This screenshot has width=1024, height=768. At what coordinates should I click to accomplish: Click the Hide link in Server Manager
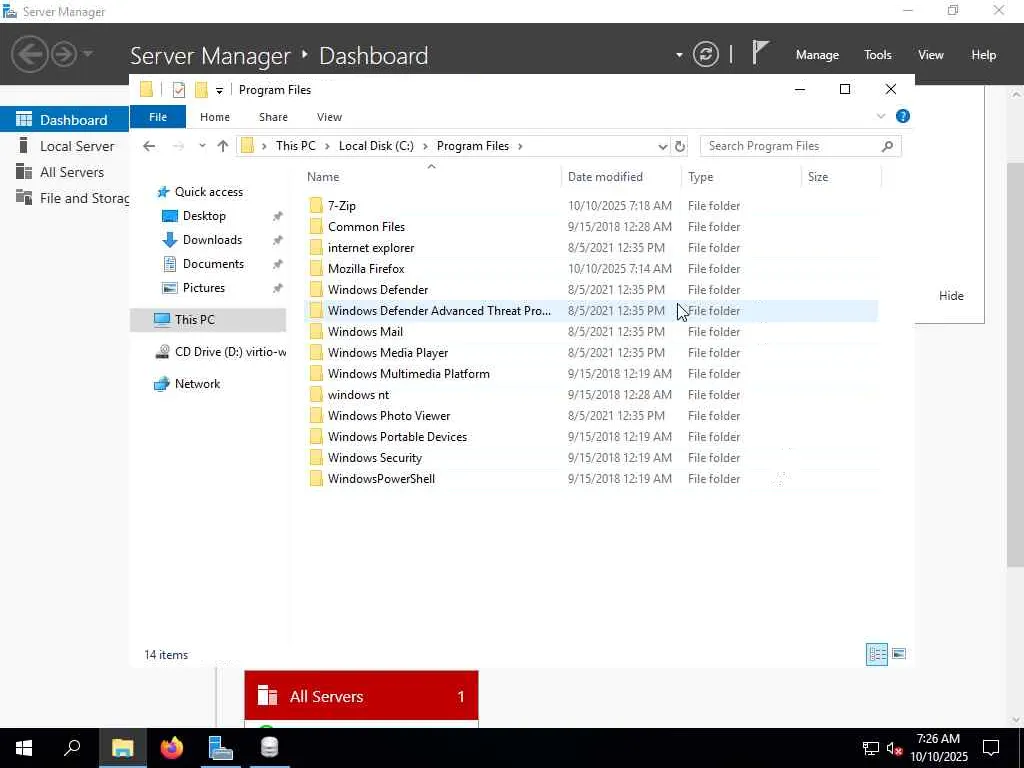pos(951,296)
